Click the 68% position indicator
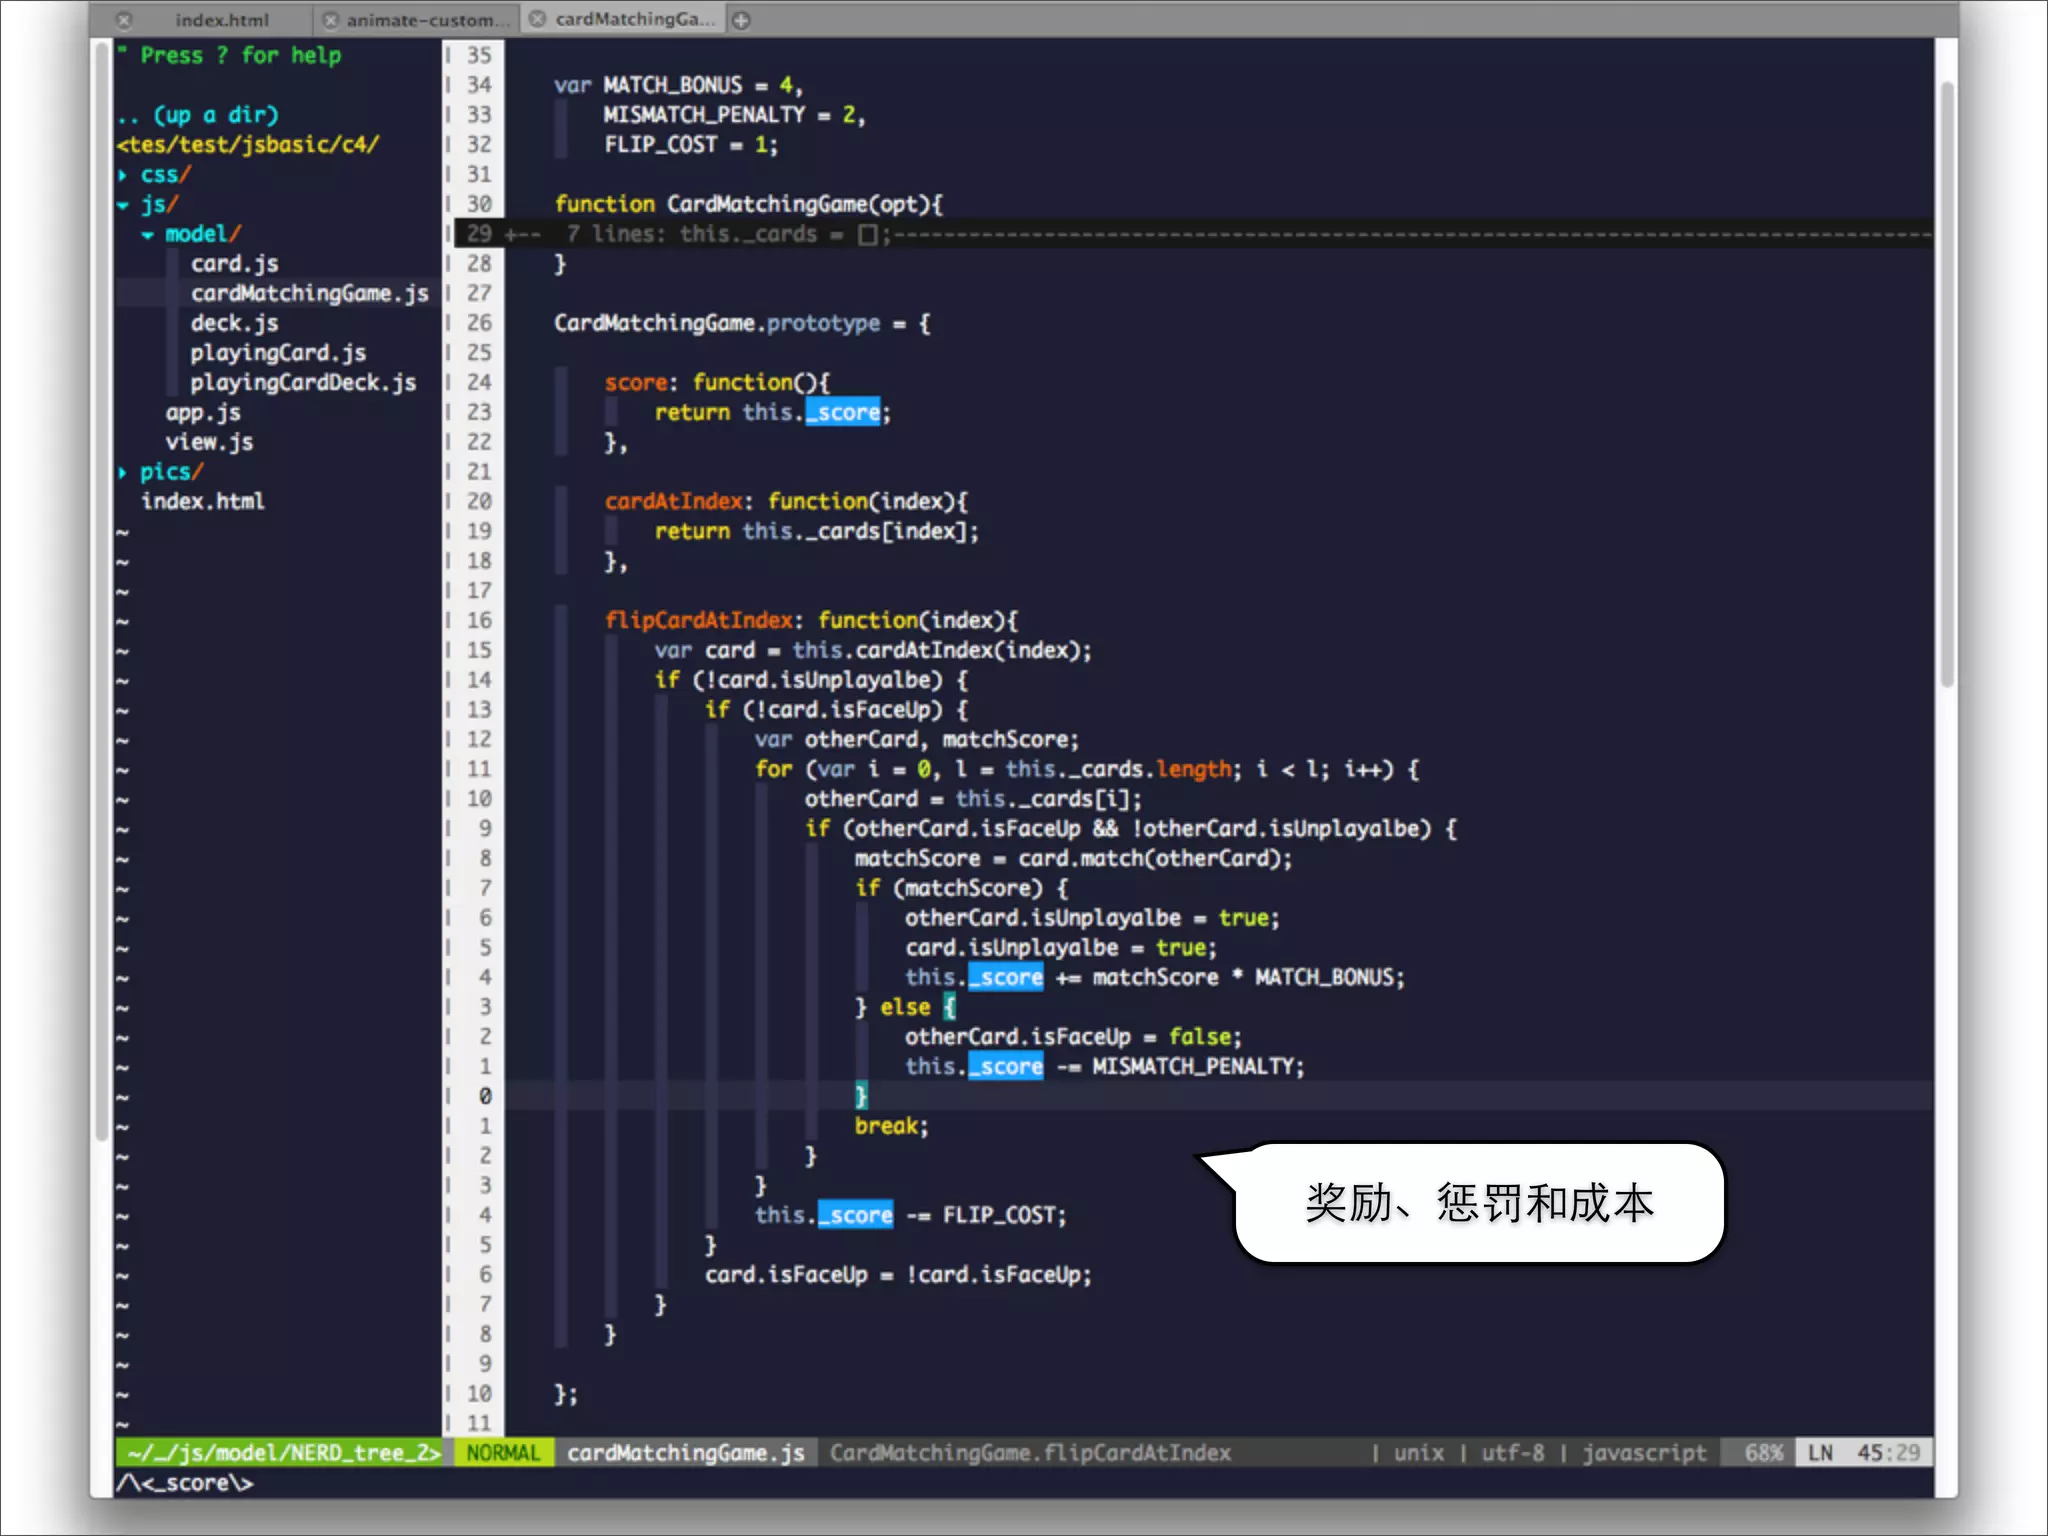Viewport: 2048px width, 1536px height. point(1764,1453)
